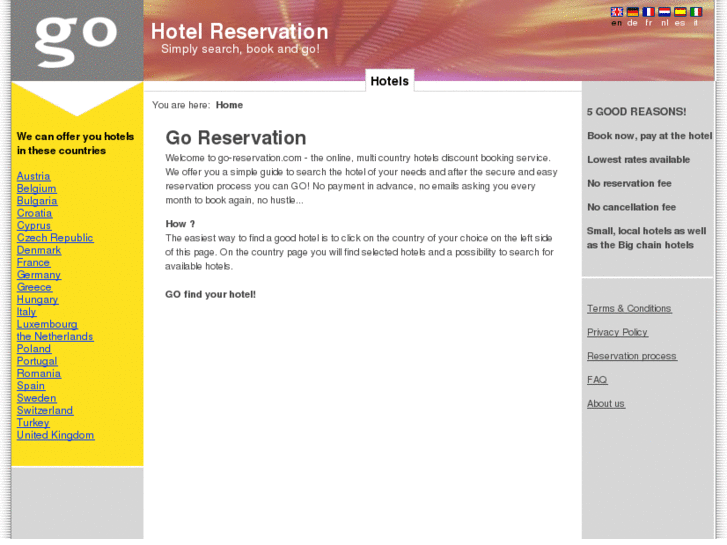The width and height of the screenshot is (727, 545).
Task: Click the 'nl' language label
Action: pos(664,23)
